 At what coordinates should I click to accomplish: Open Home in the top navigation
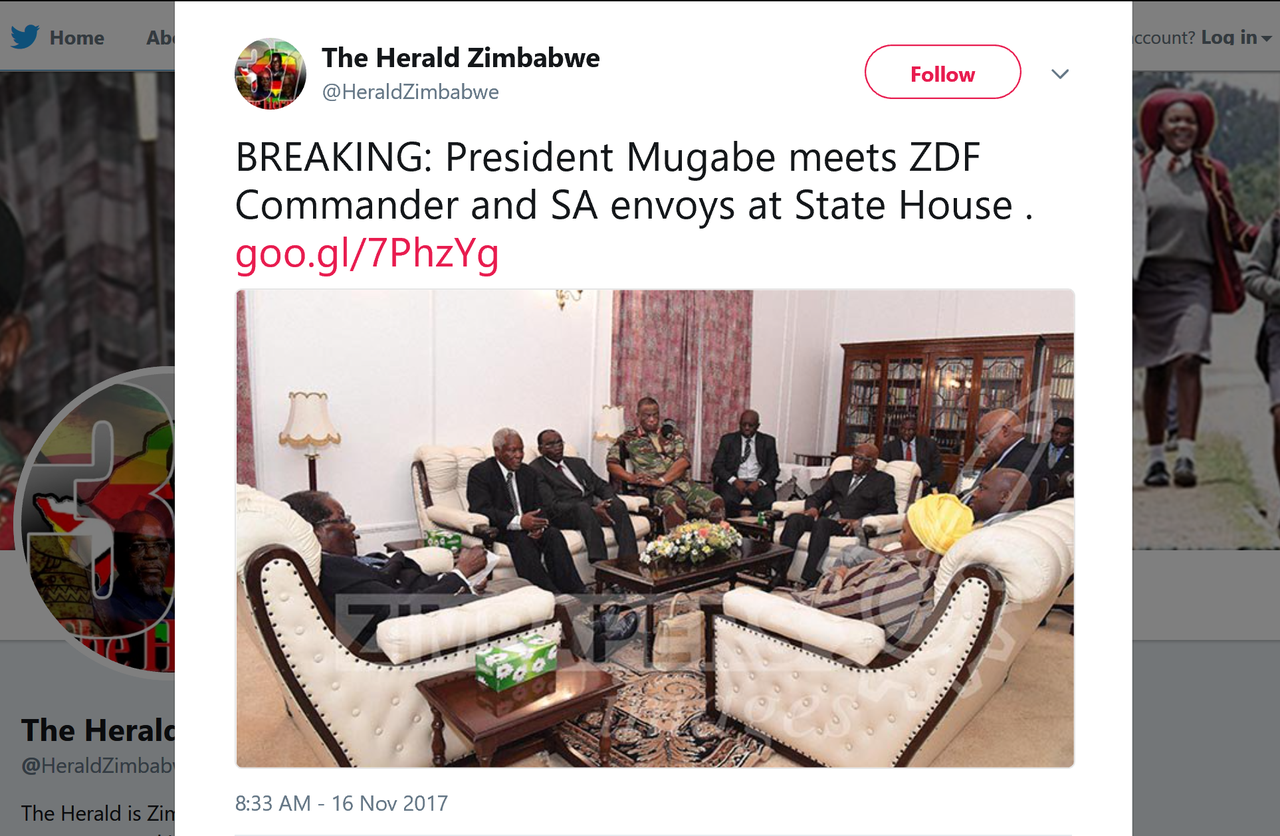pos(76,37)
